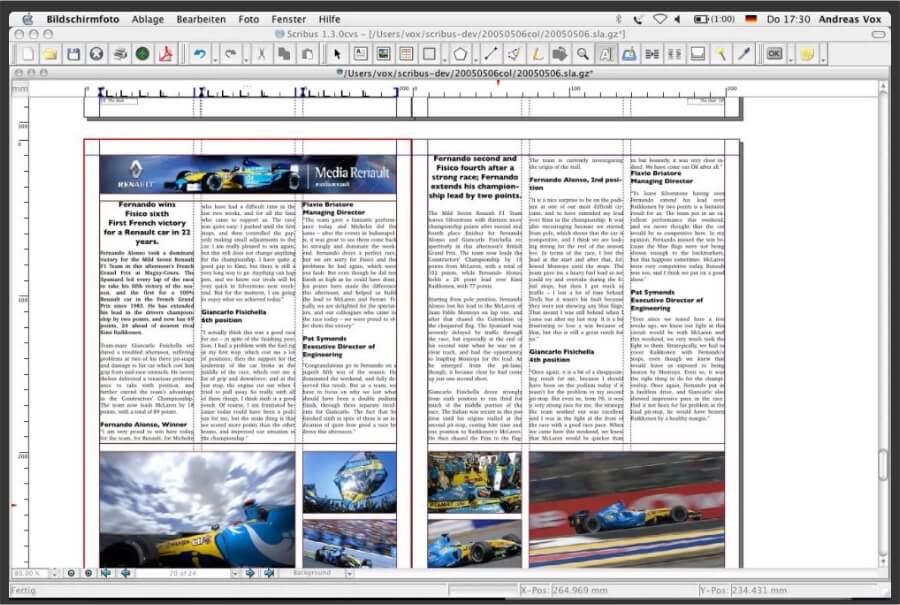
Task: Select the Insert Table tool
Action: [x=406, y=55]
